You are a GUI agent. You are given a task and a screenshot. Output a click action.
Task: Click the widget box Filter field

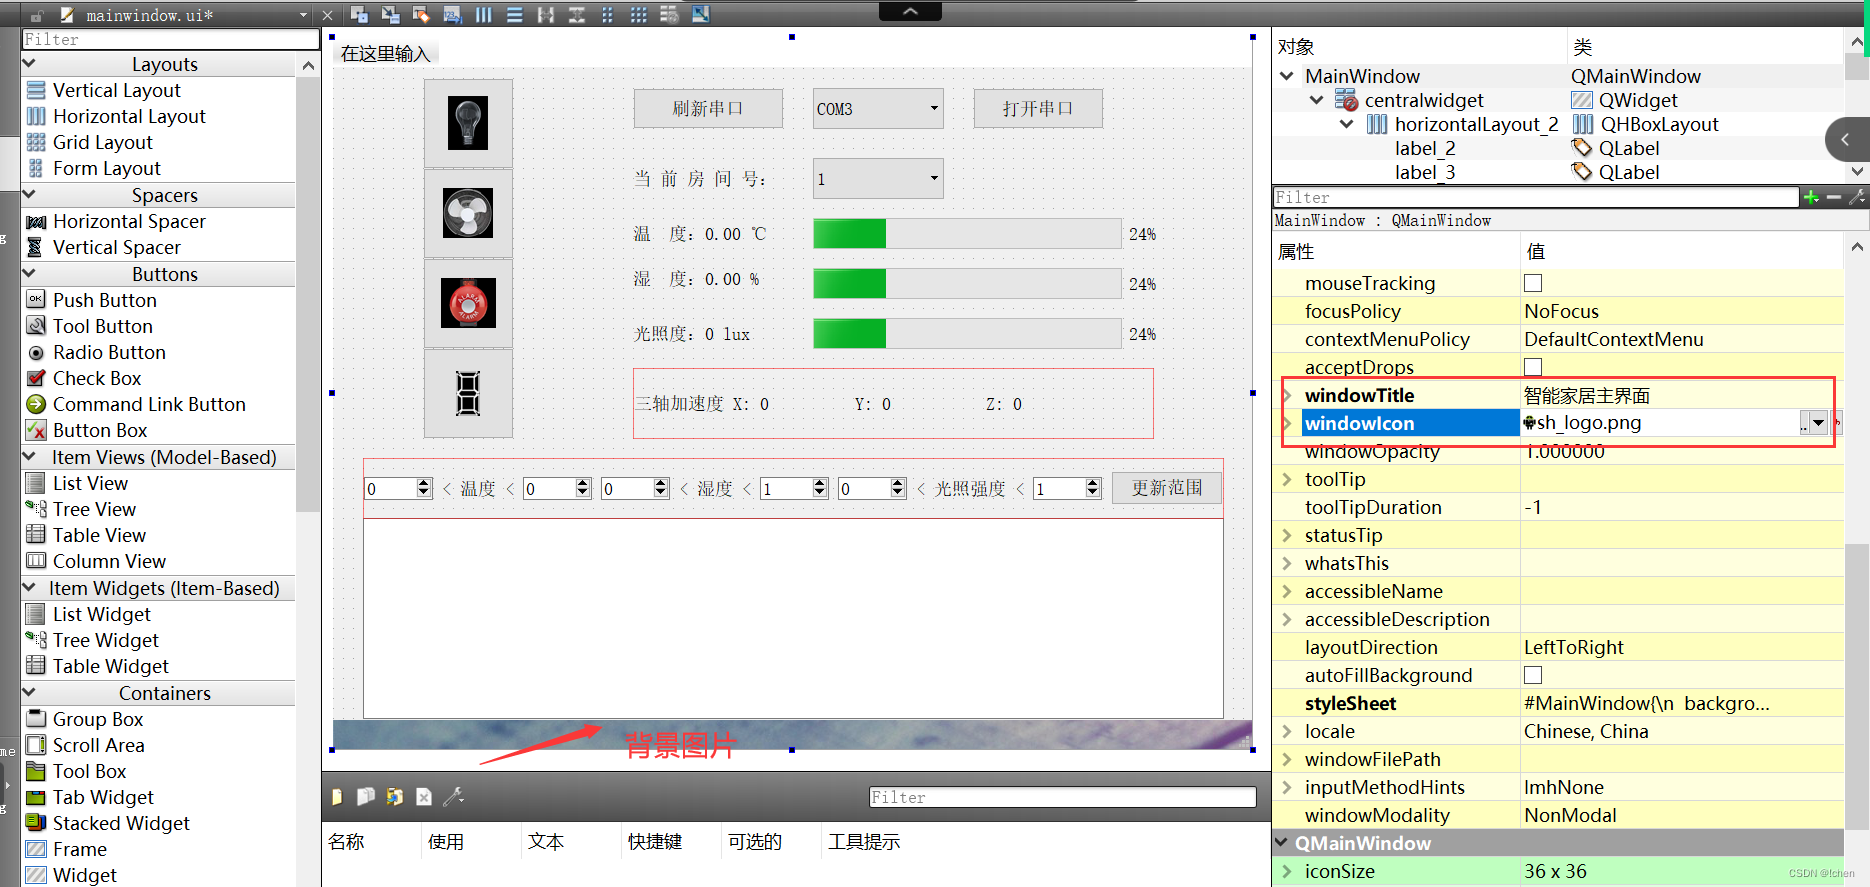point(170,39)
